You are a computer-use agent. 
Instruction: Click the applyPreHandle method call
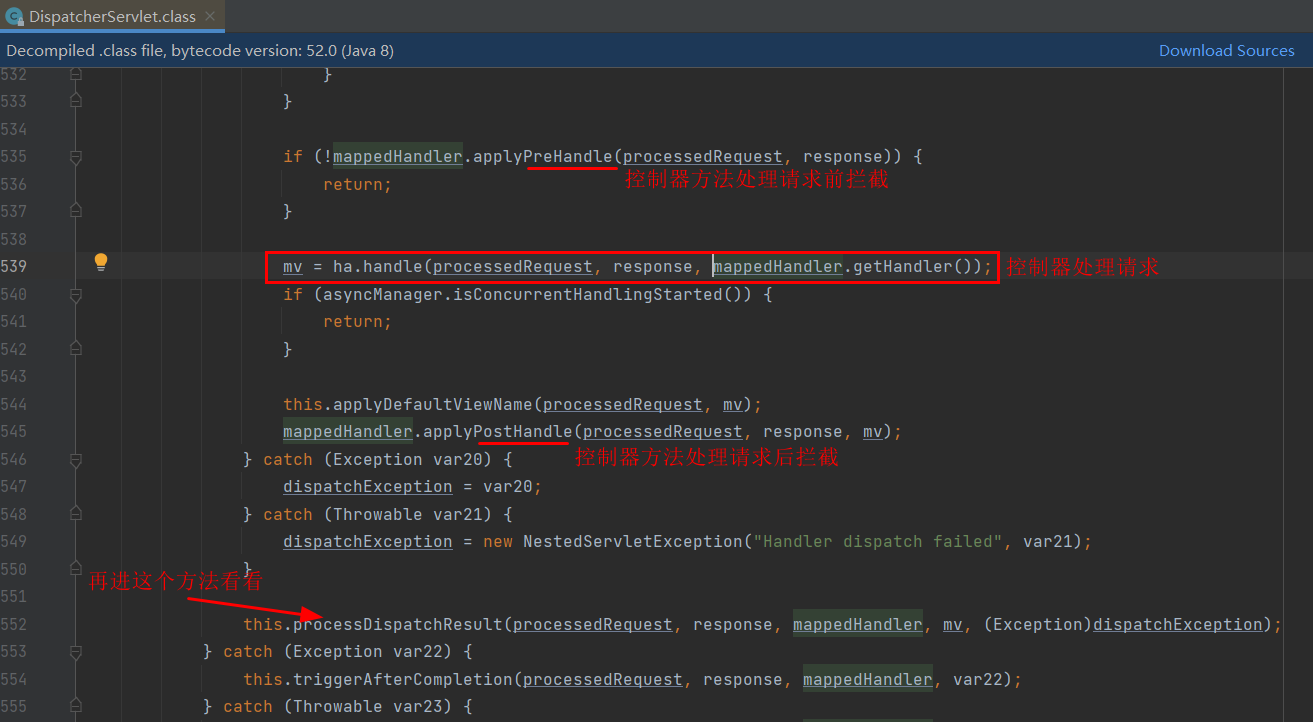click(542, 156)
